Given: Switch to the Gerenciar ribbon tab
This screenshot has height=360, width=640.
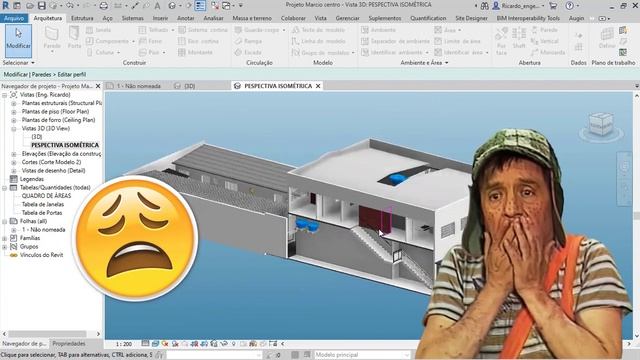Looking at the screenshot, I should point(347,18).
